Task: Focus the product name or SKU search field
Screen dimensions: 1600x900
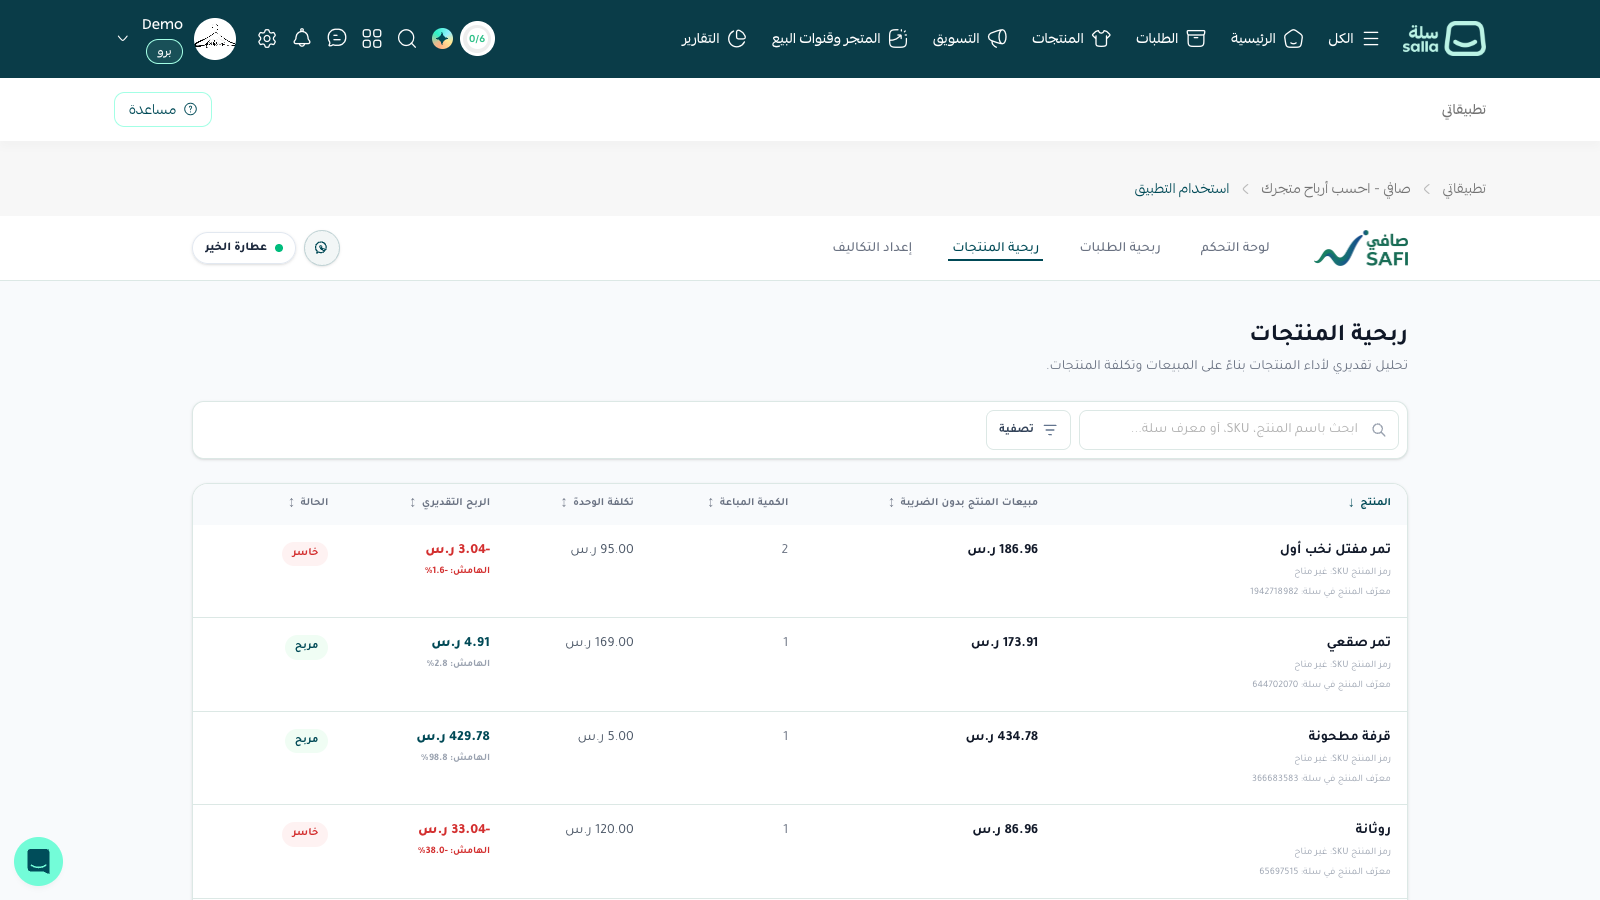Action: (1238, 430)
